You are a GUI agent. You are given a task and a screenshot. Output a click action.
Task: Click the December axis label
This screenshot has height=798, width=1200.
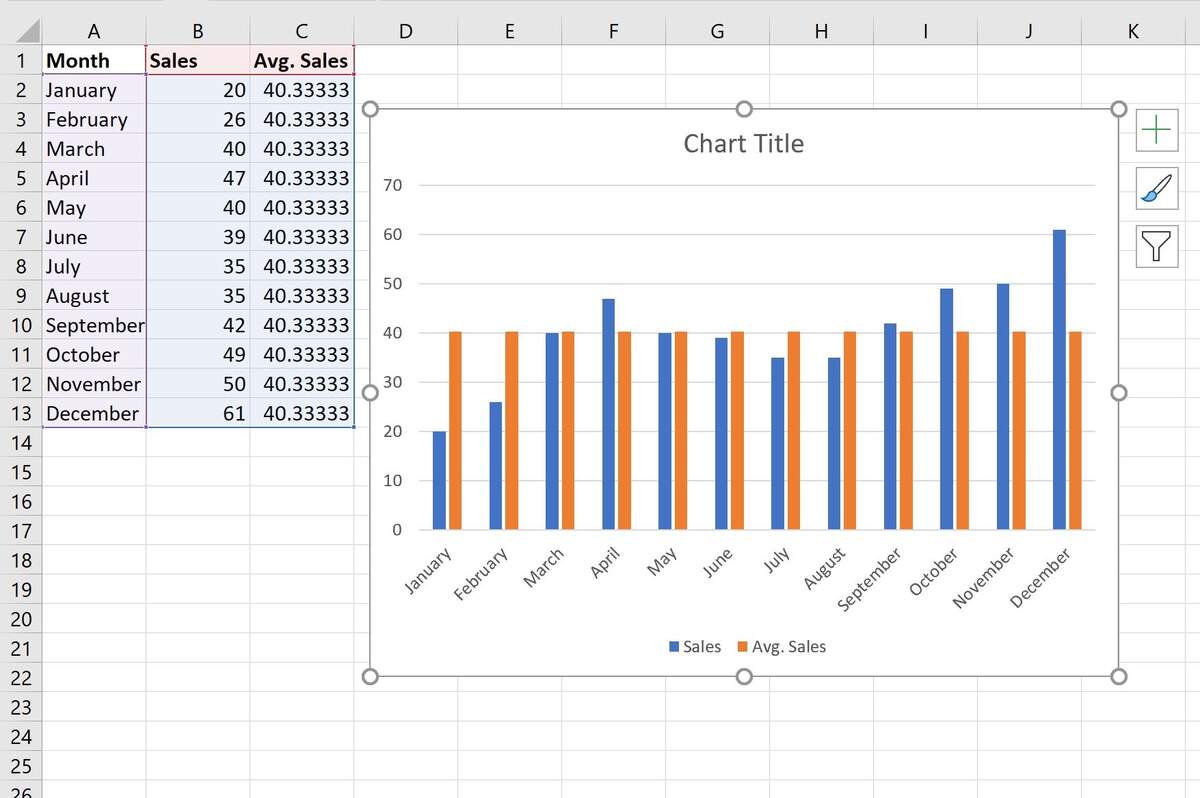(1041, 578)
